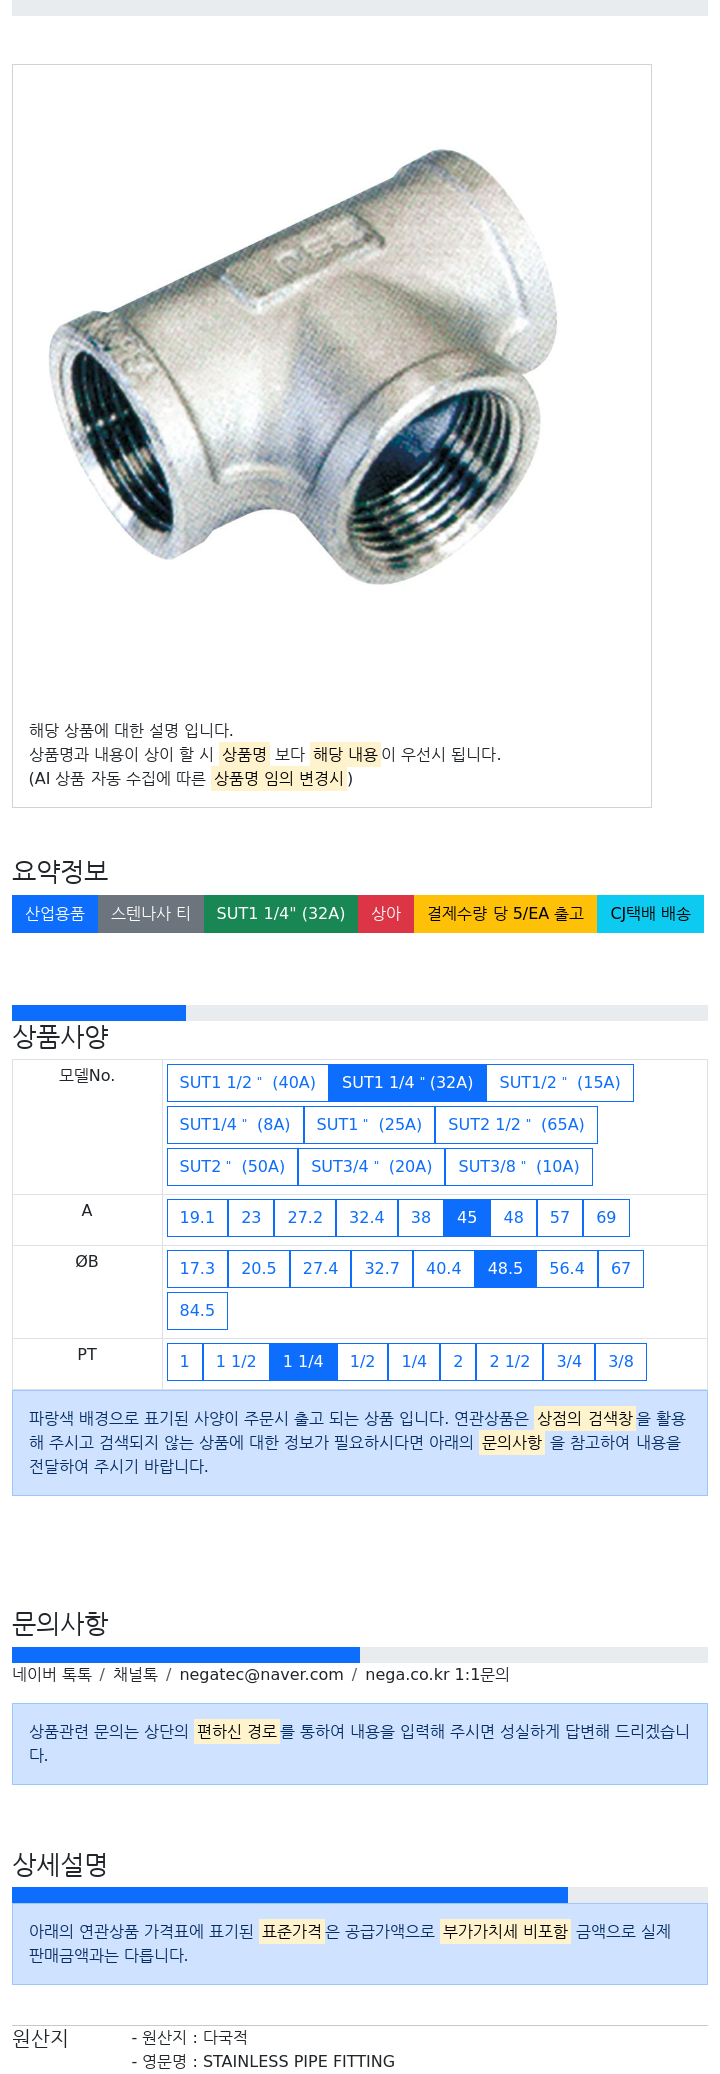This screenshot has width=720, height=2074.
Task: Pick A dimension value 32.4
Action: [x=367, y=1218]
